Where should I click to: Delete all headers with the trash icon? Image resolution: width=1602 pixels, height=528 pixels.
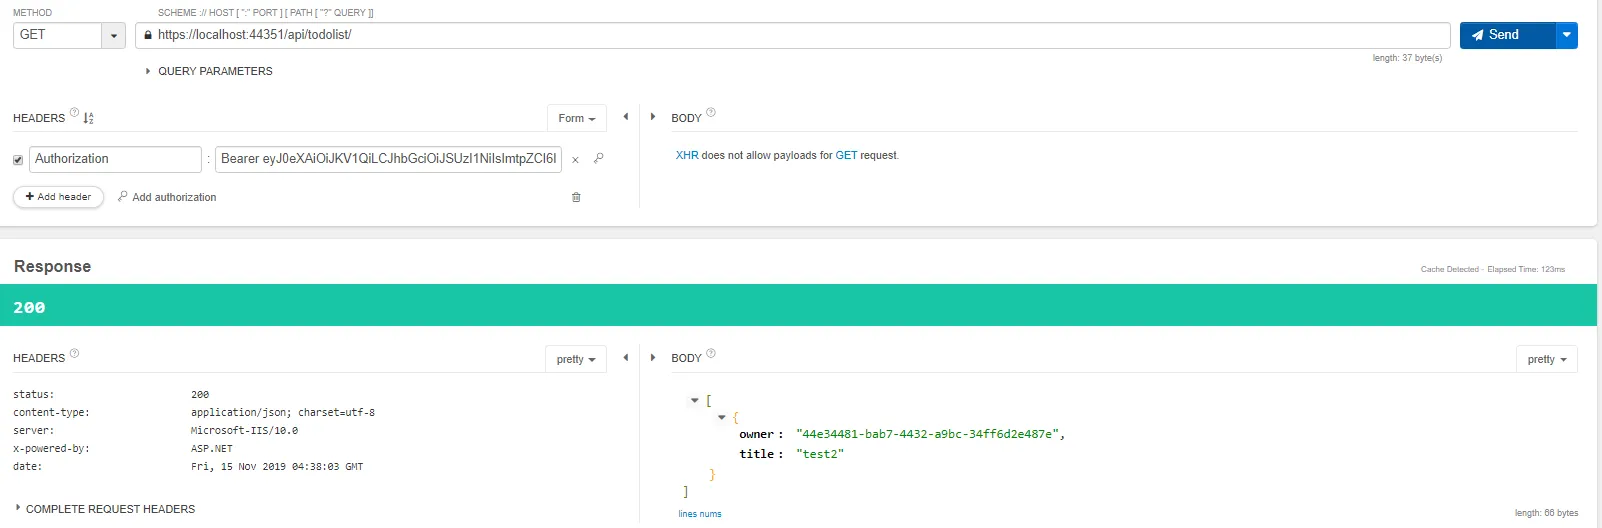576,197
